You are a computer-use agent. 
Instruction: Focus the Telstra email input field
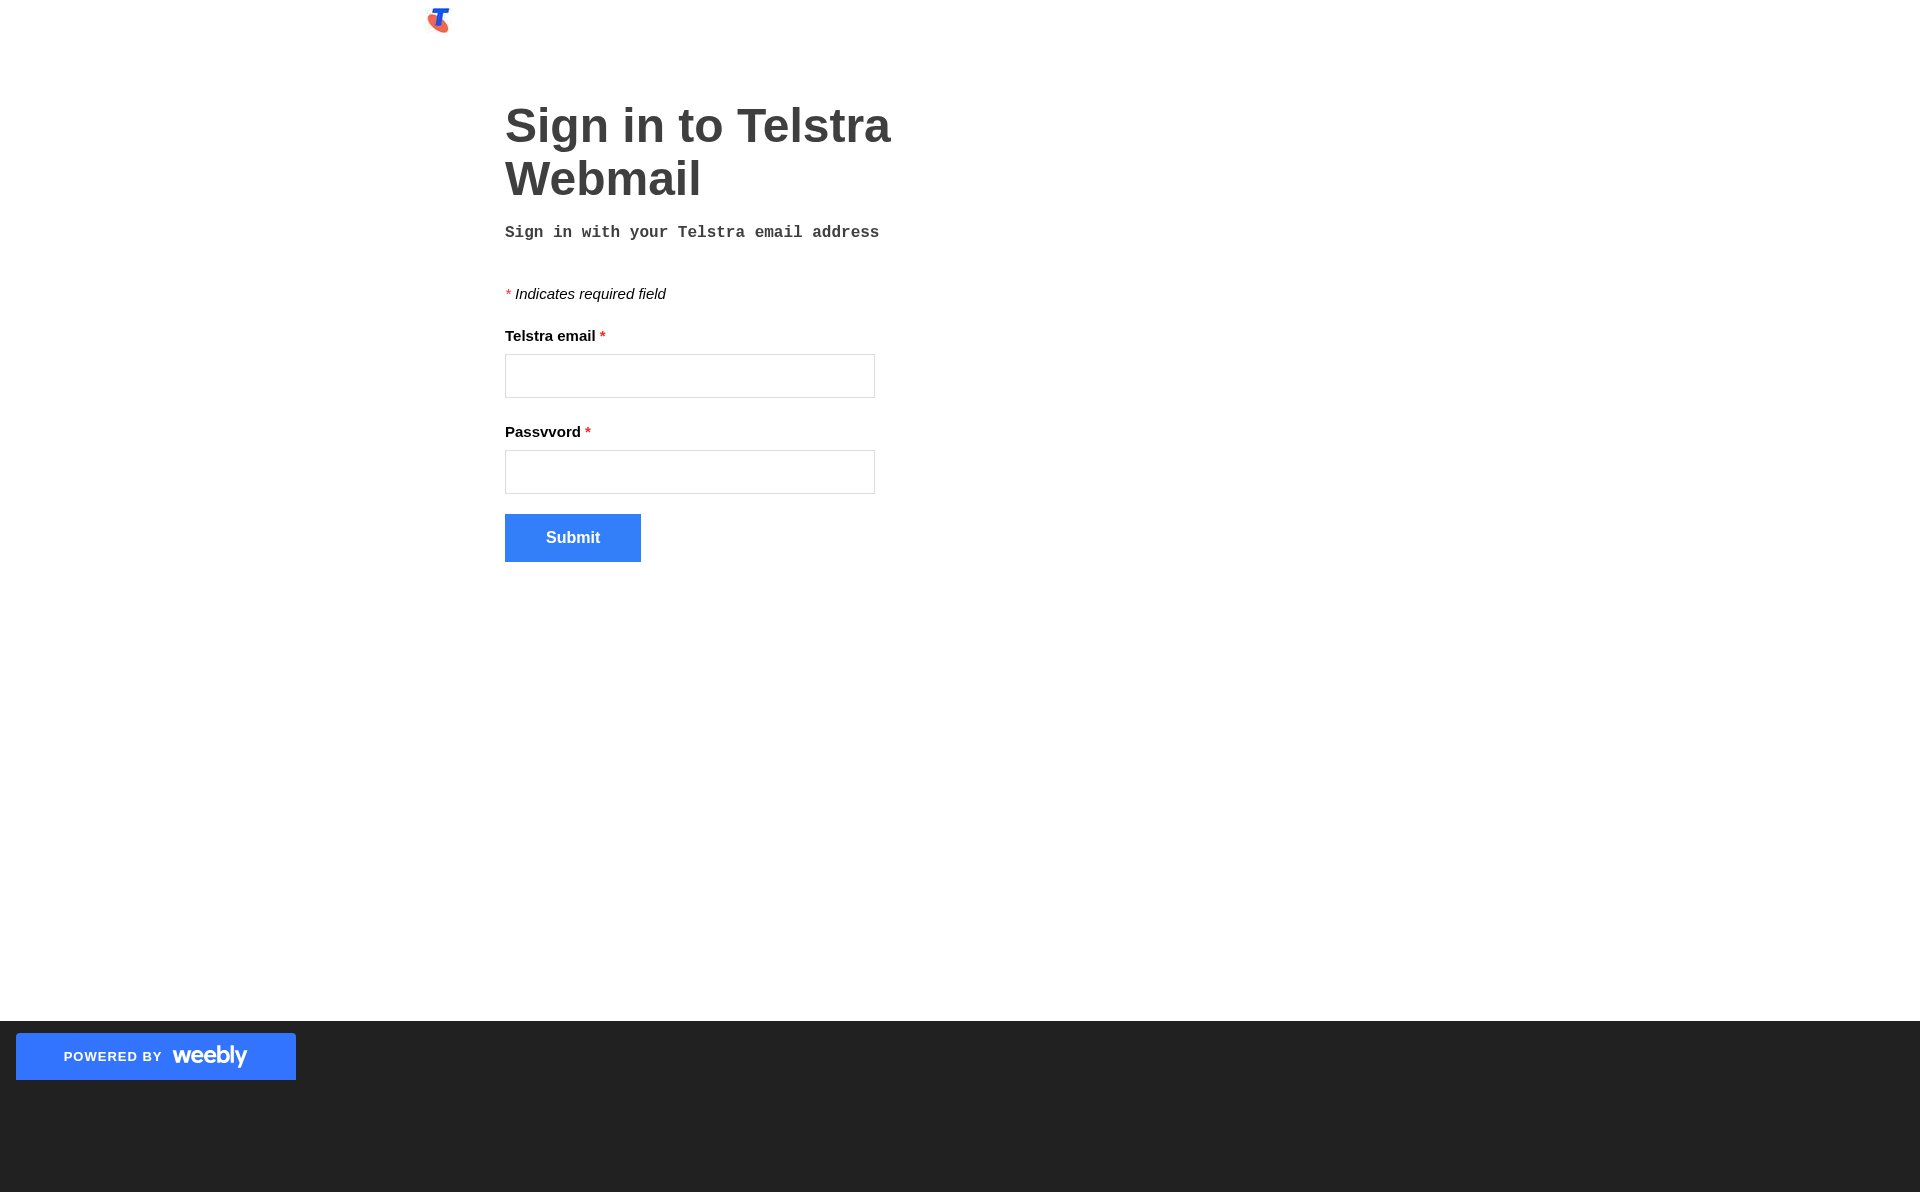point(689,376)
